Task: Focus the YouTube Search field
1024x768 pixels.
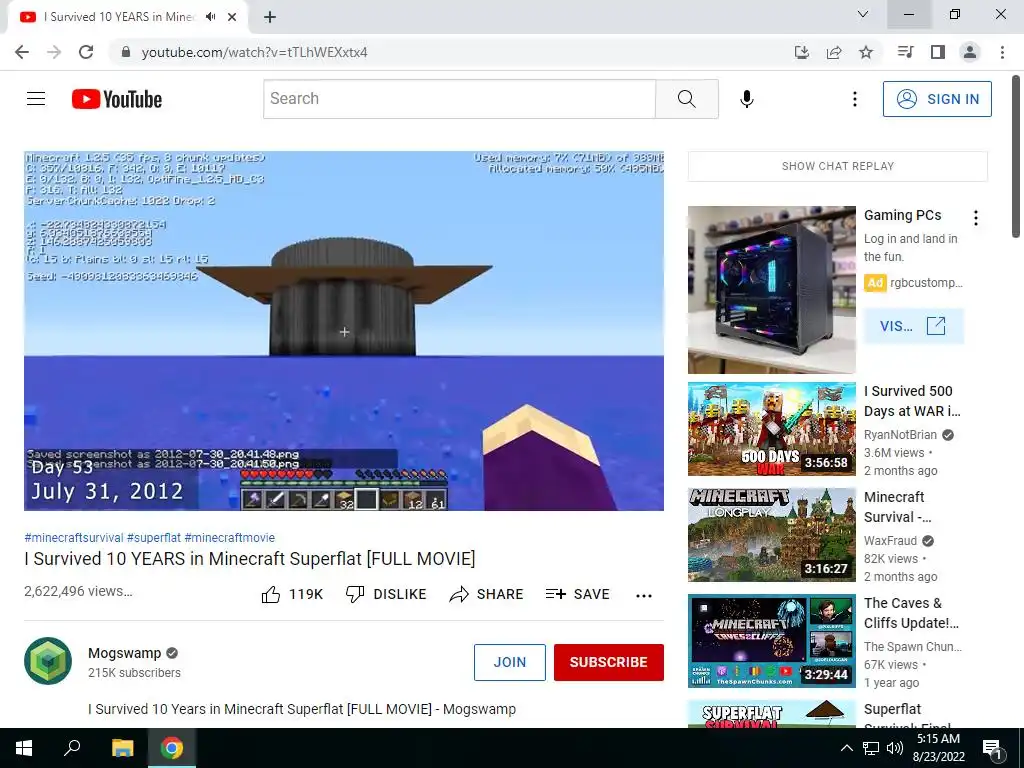Action: click(460, 99)
